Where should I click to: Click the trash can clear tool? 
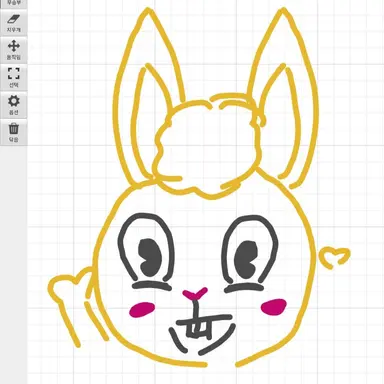tap(14, 133)
